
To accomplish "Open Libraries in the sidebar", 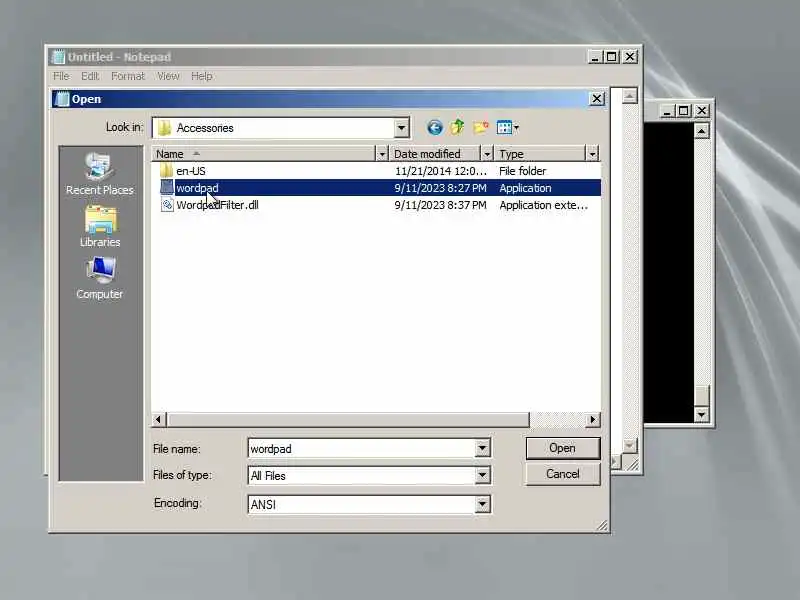I will coord(100,227).
